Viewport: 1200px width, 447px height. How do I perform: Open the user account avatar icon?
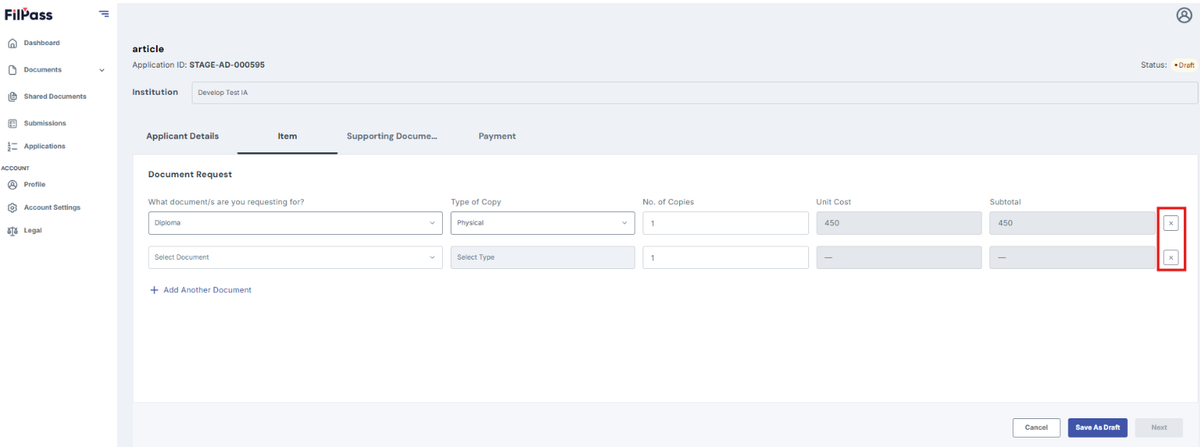click(1184, 15)
